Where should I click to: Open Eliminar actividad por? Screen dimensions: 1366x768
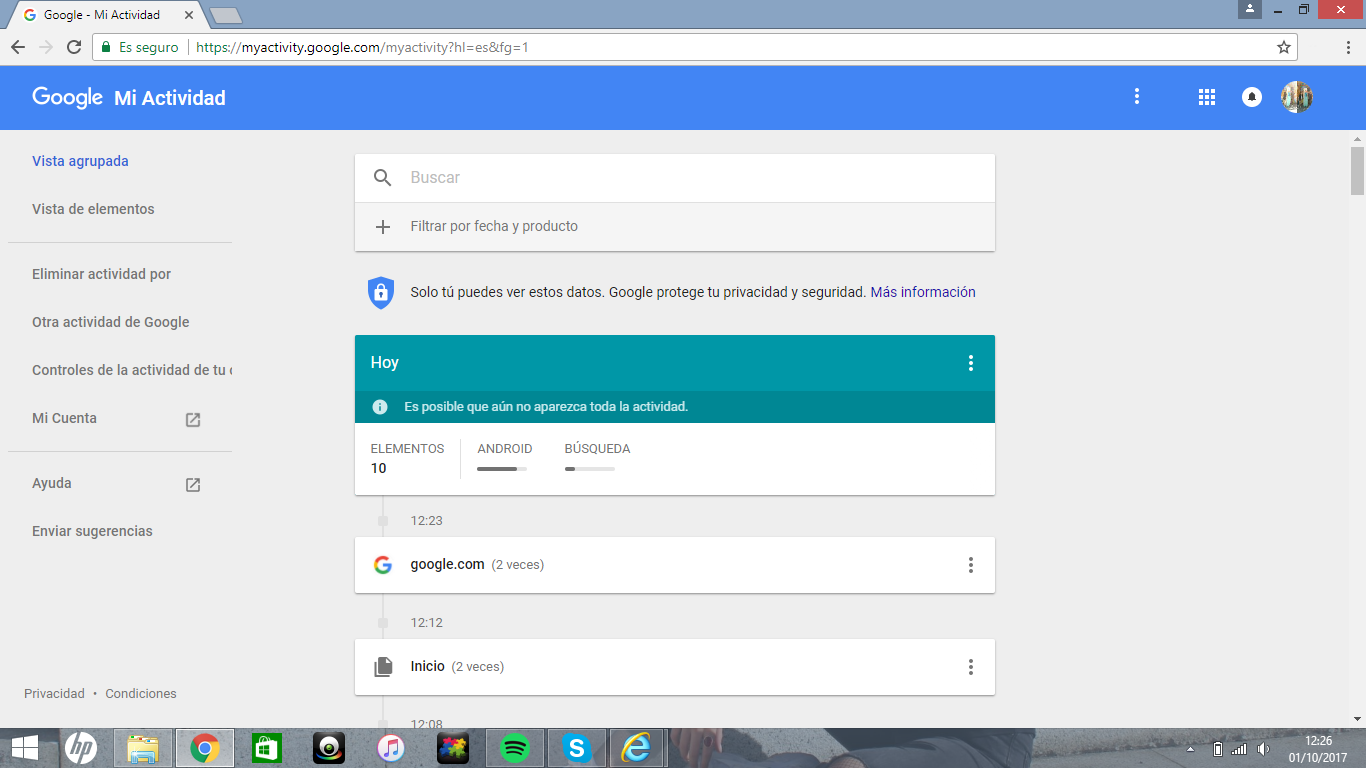click(101, 274)
